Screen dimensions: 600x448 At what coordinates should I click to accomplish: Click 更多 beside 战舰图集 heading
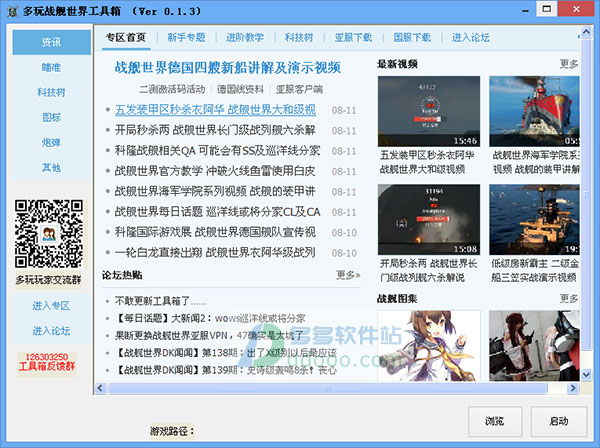tap(569, 298)
